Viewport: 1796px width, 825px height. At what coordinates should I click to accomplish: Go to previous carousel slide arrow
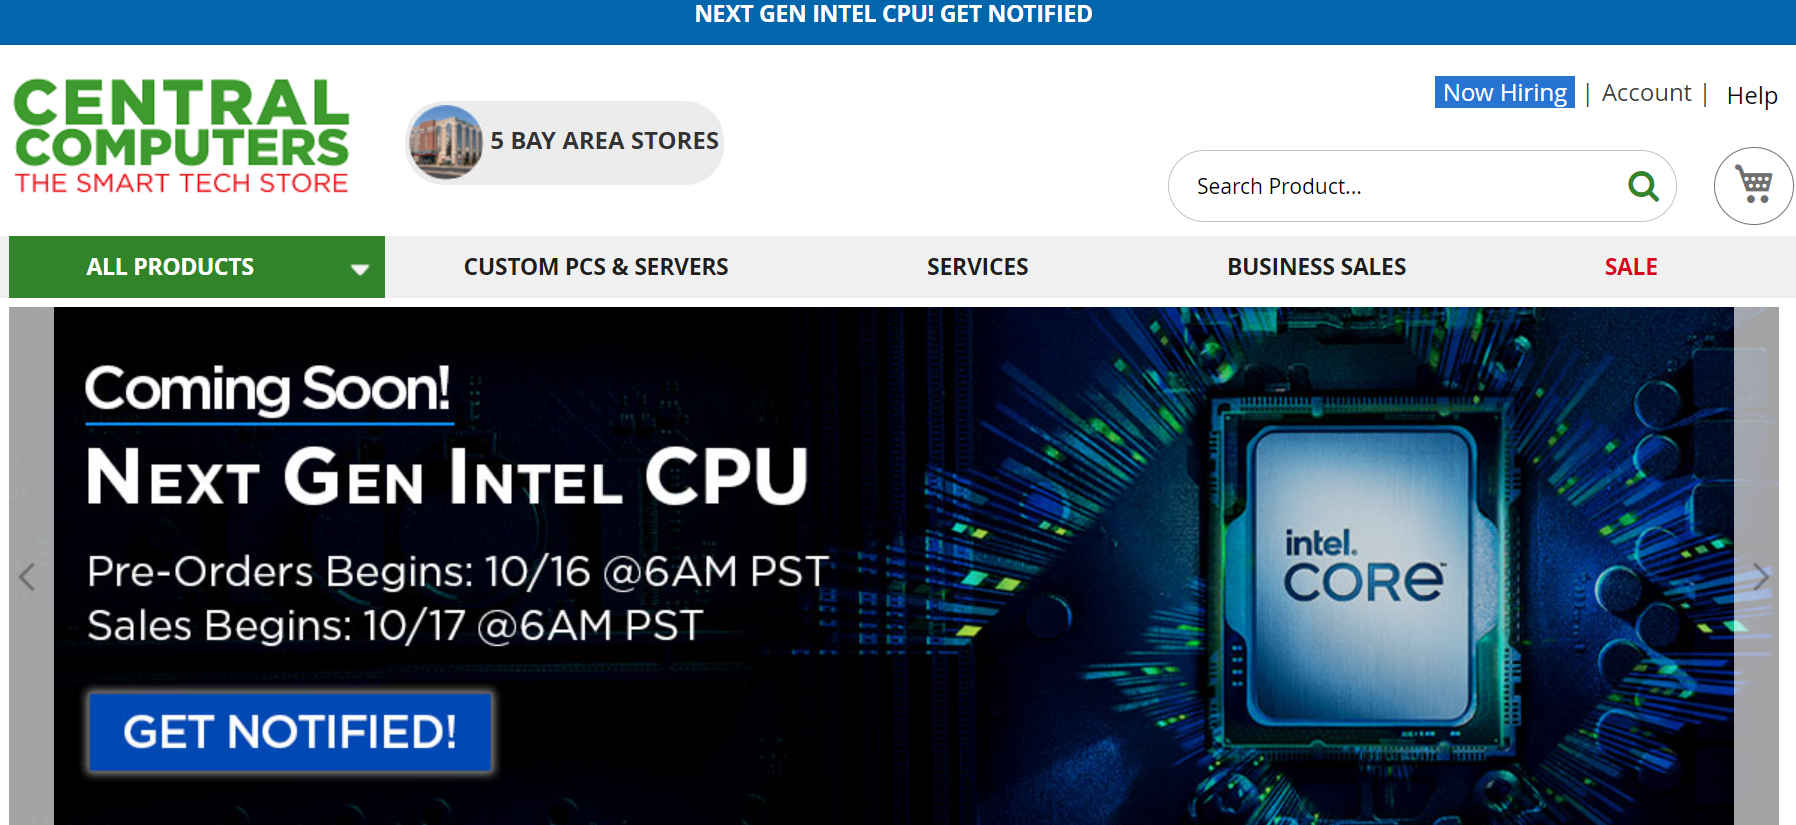(27, 577)
